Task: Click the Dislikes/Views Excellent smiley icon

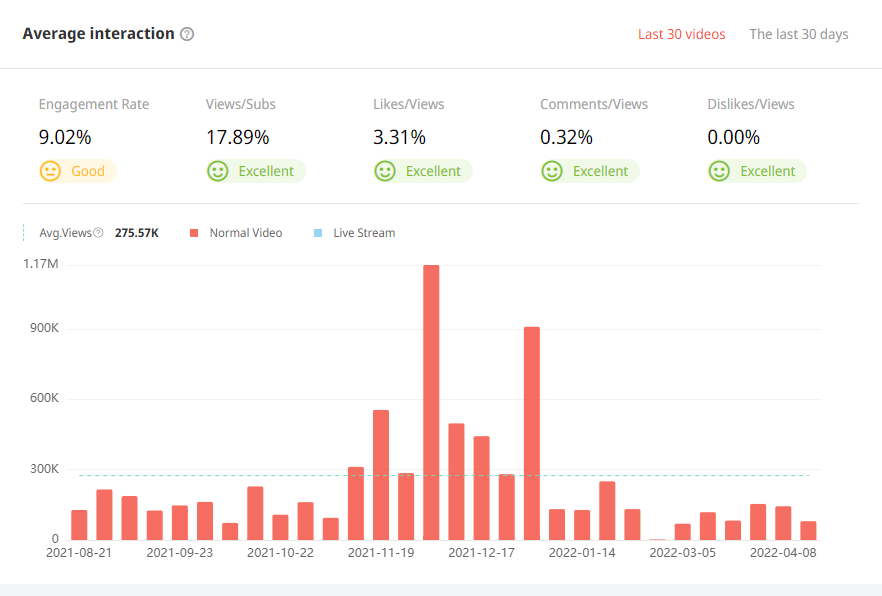Action: pyautogui.click(x=718, y=171)
